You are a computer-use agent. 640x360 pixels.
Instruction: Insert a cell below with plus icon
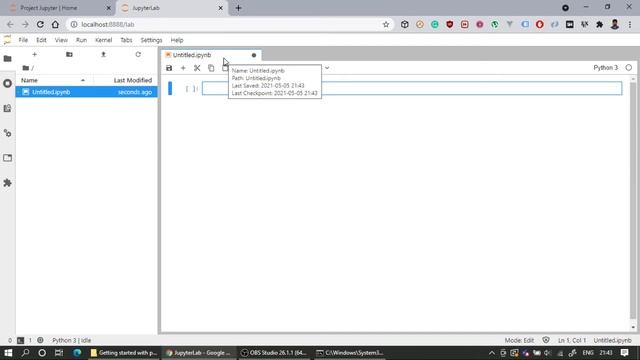point(183,68)
